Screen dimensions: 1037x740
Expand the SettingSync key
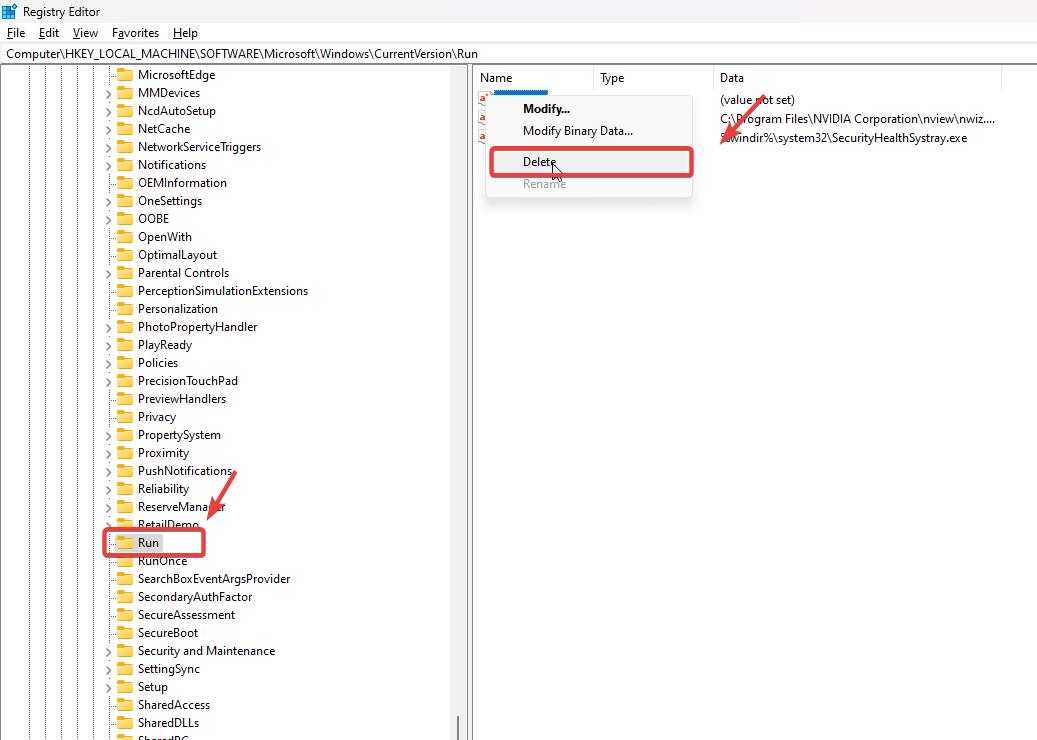coord(108,670)
